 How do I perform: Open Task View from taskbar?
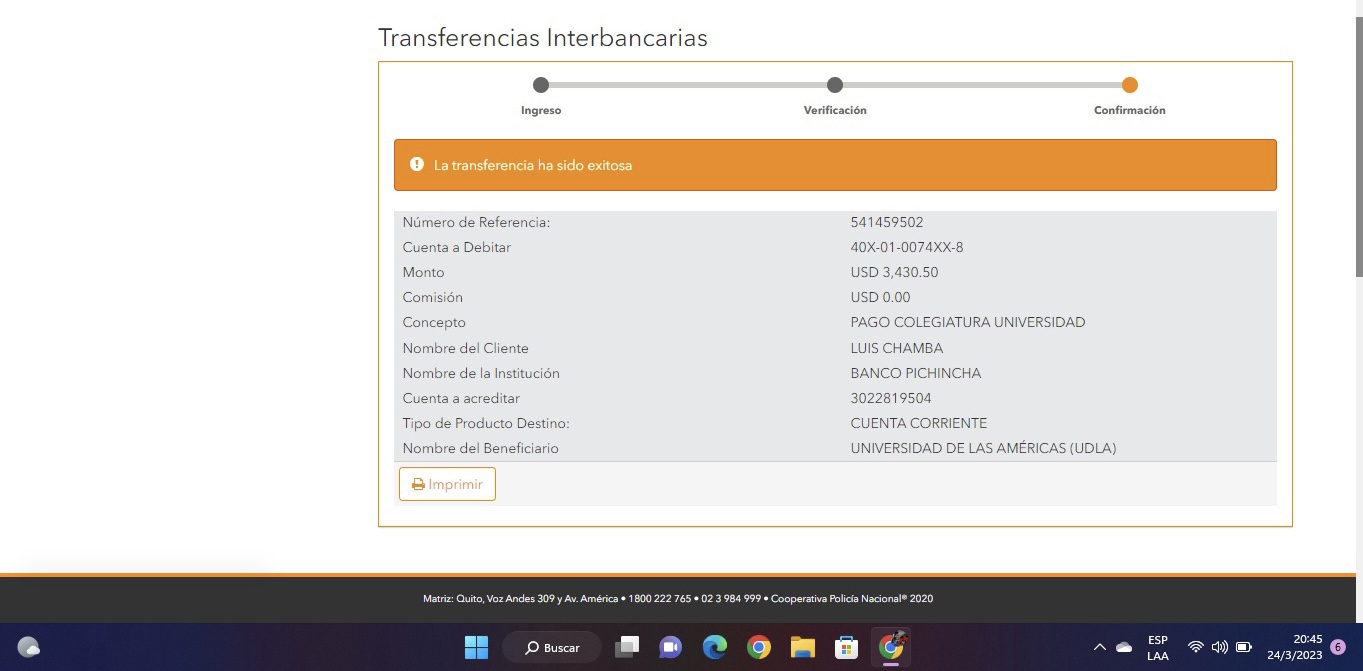[627, 647]
